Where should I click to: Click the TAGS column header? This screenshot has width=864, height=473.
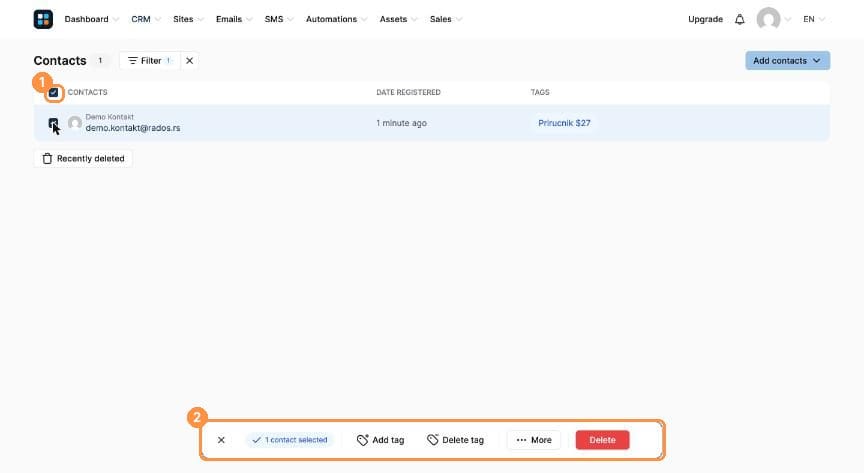tap(540, 93)
